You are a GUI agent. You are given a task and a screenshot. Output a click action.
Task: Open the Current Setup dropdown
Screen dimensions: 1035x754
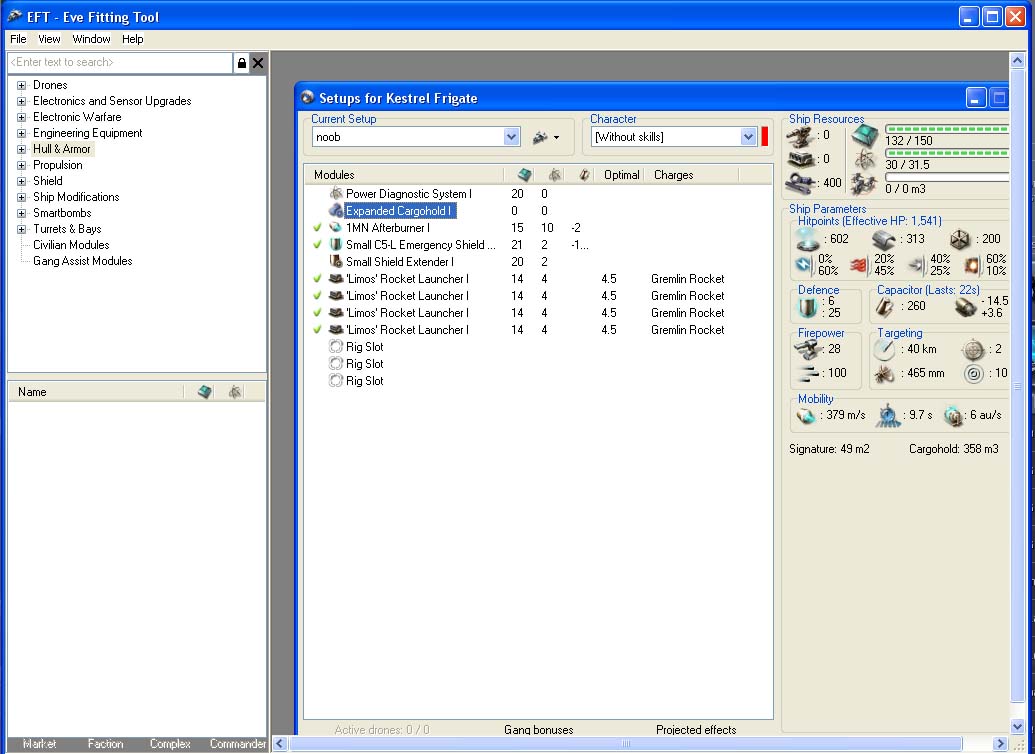tap(512, 137)
